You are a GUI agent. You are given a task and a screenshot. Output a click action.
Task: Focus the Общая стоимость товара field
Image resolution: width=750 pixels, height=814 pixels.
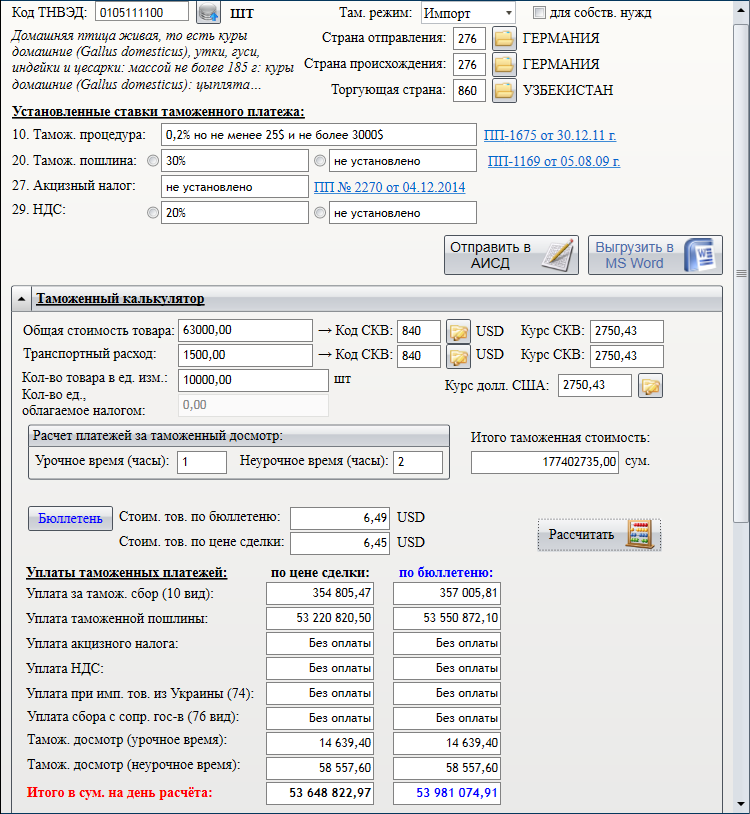click(245, 330)
